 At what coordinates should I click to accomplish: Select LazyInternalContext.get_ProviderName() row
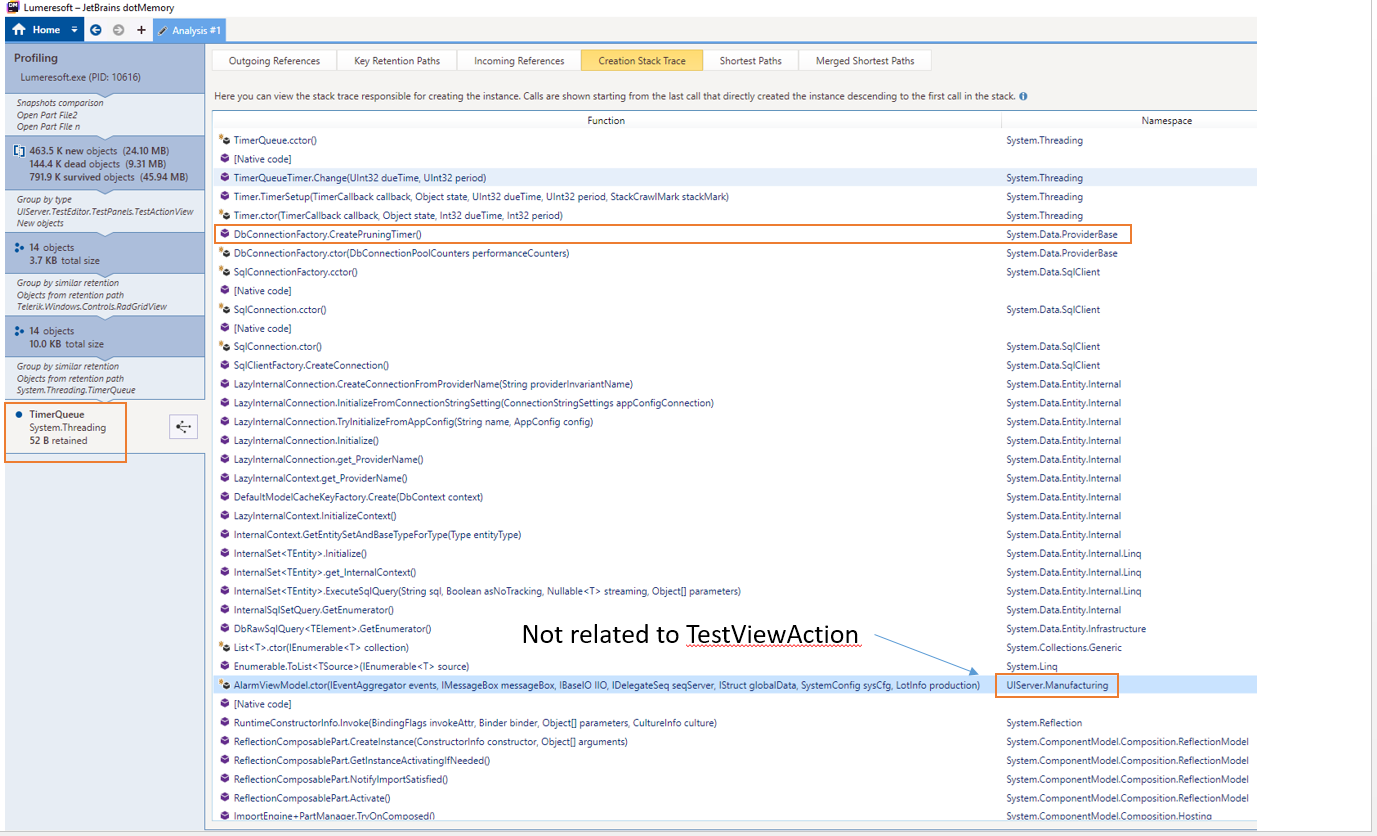tap(735, 478)
